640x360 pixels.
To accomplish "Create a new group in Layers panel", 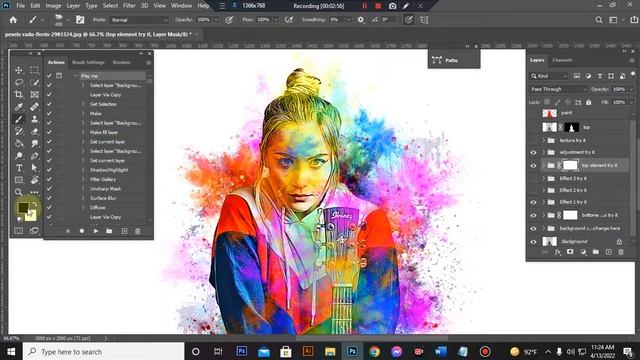I will pos(596,252).
